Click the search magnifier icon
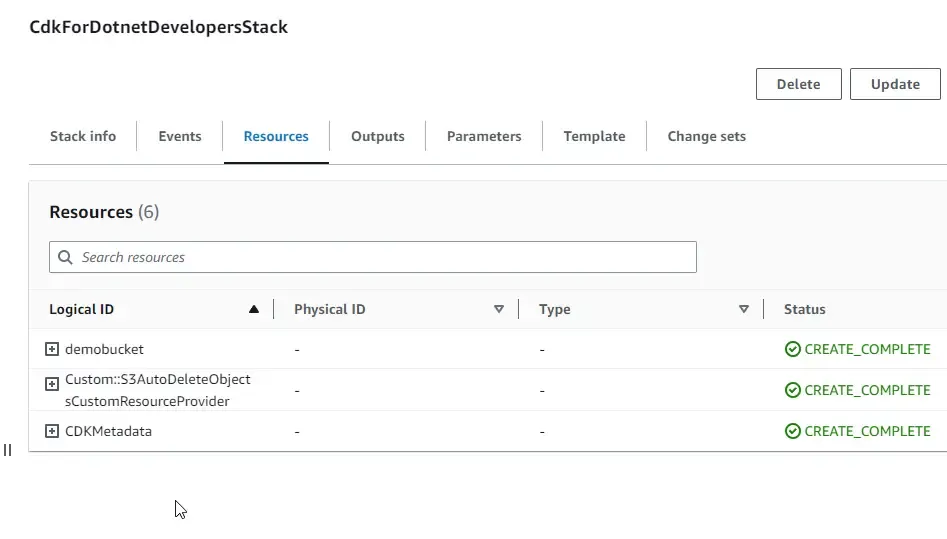This screenshot has width=947, height=539. coord(65,257)
